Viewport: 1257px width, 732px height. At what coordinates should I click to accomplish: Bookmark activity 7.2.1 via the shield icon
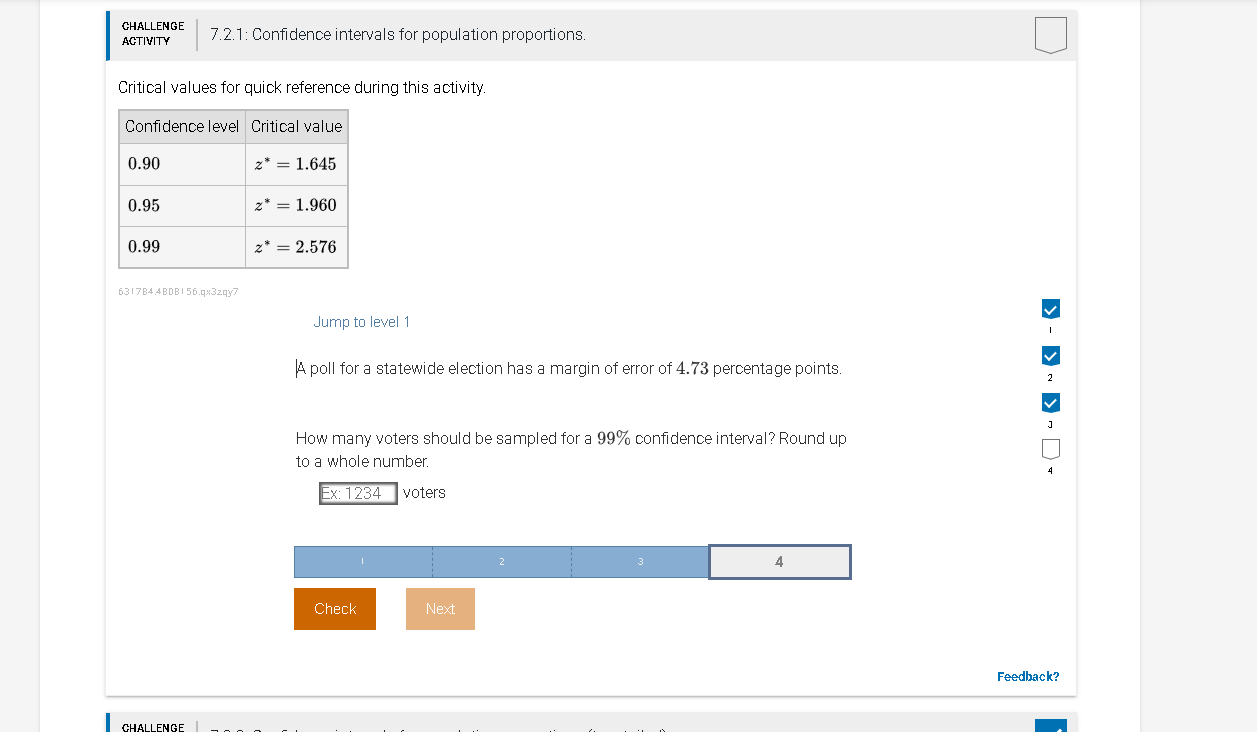pyautogui.click(x=1051, y=34)
